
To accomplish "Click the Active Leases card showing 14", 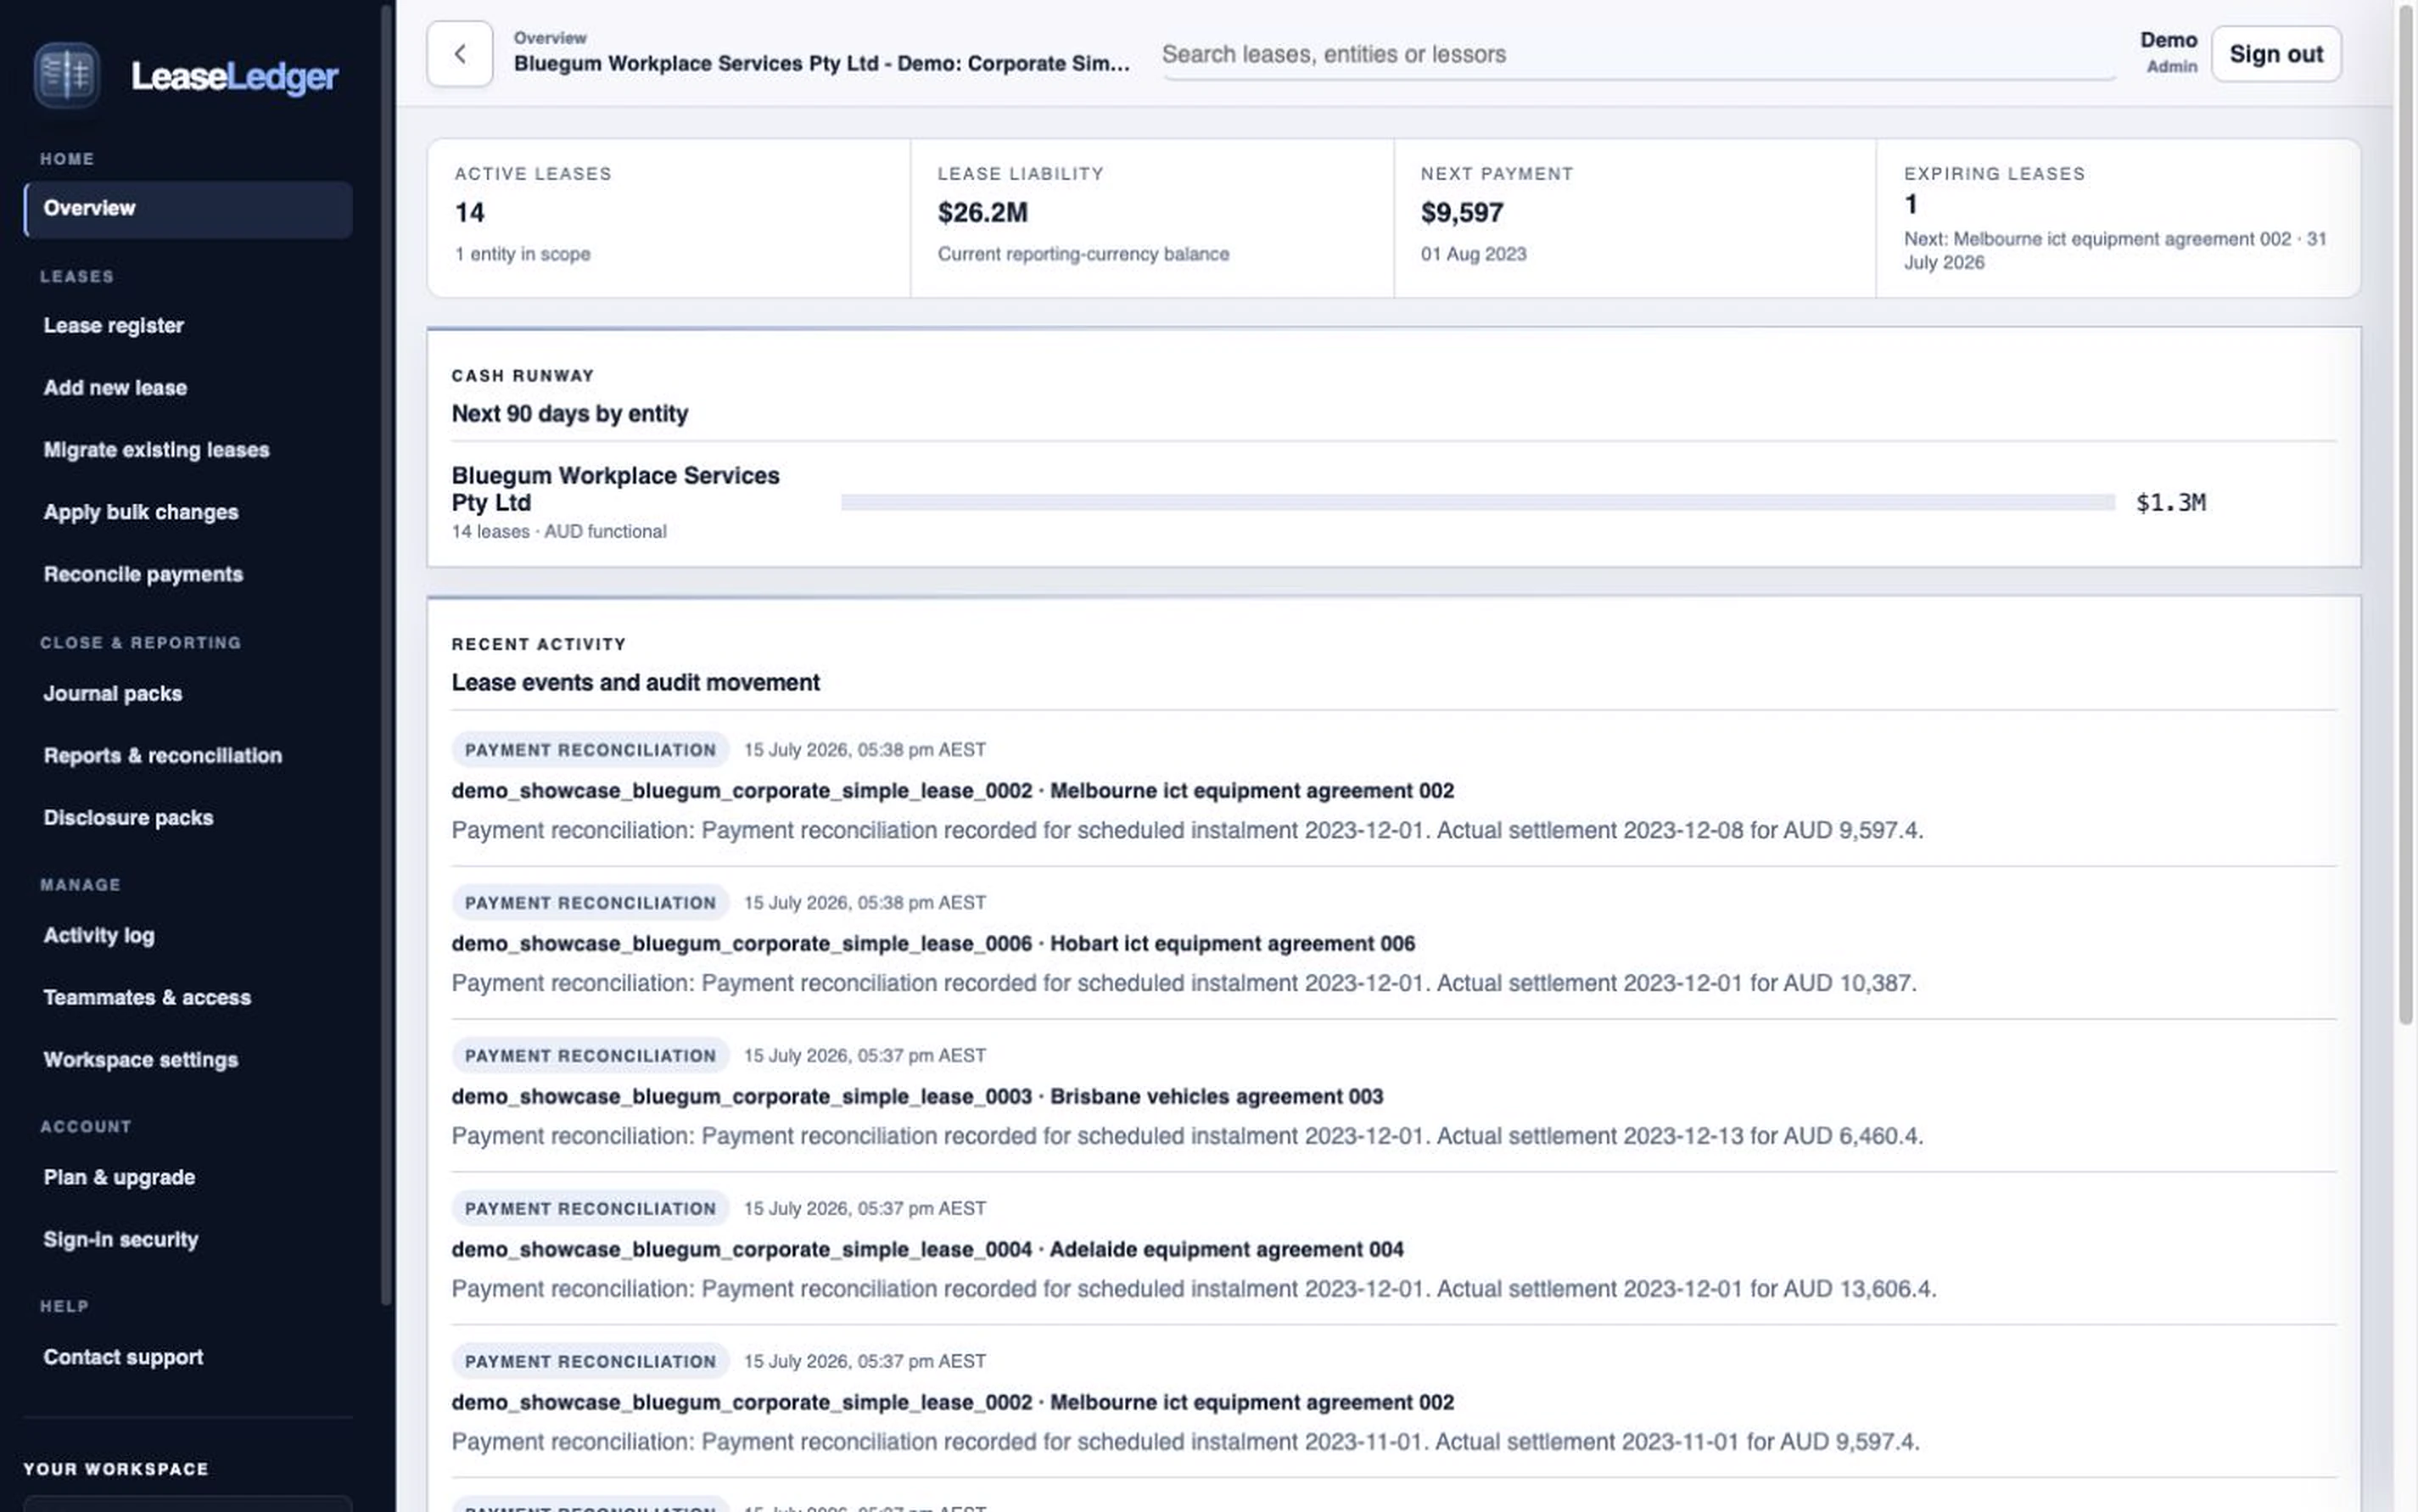I will (x=669, y=217).
